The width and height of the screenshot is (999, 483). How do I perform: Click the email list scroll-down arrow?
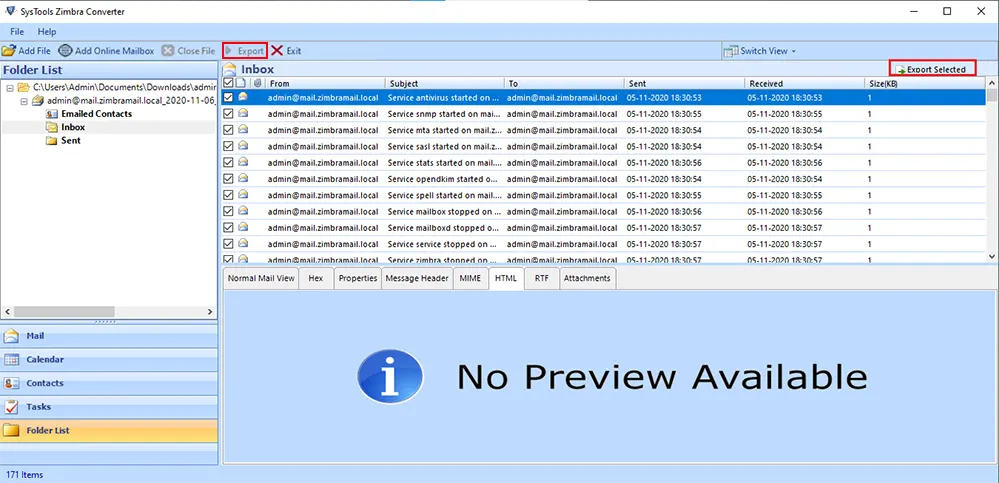tap(992, 256)
